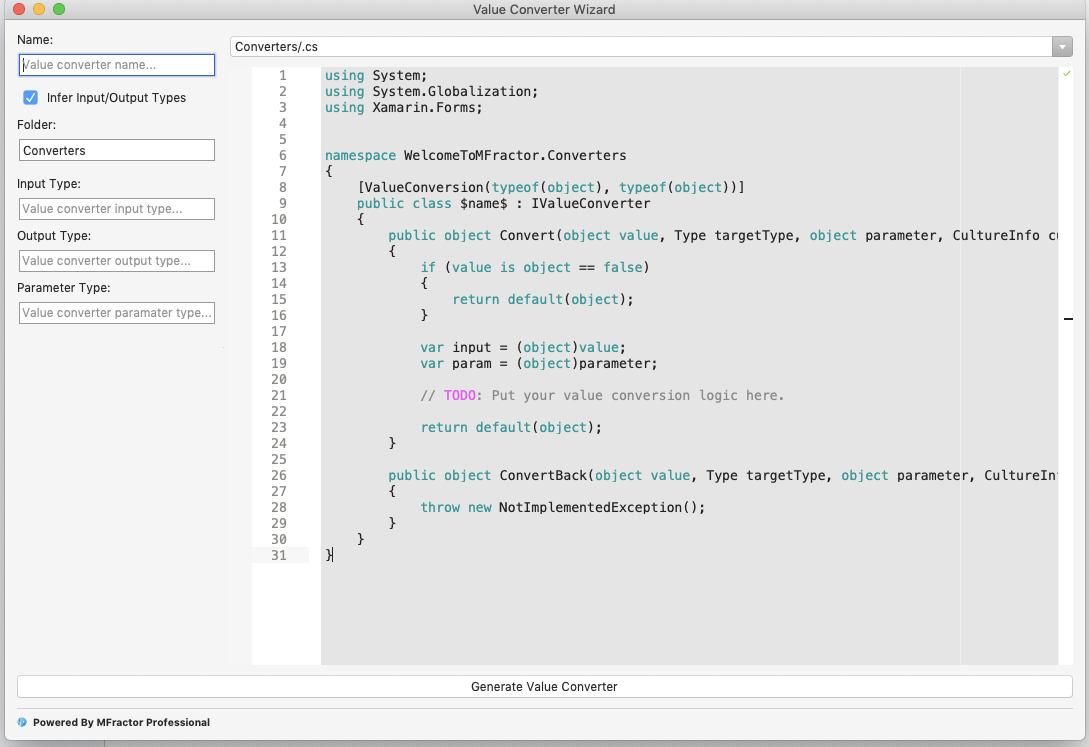Click the Generate Value Converter button
1089x747 pixels.
(543, 687)
